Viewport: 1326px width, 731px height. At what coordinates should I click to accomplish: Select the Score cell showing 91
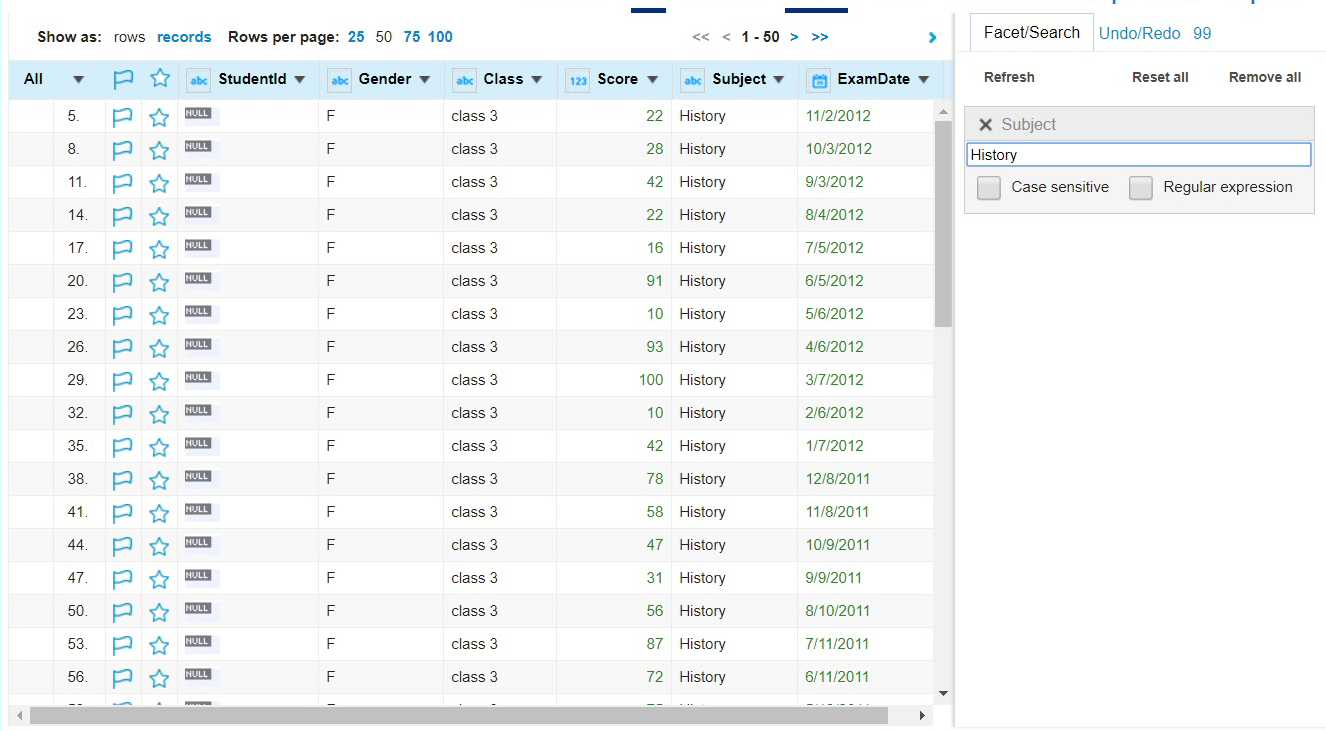click(615, 281)
